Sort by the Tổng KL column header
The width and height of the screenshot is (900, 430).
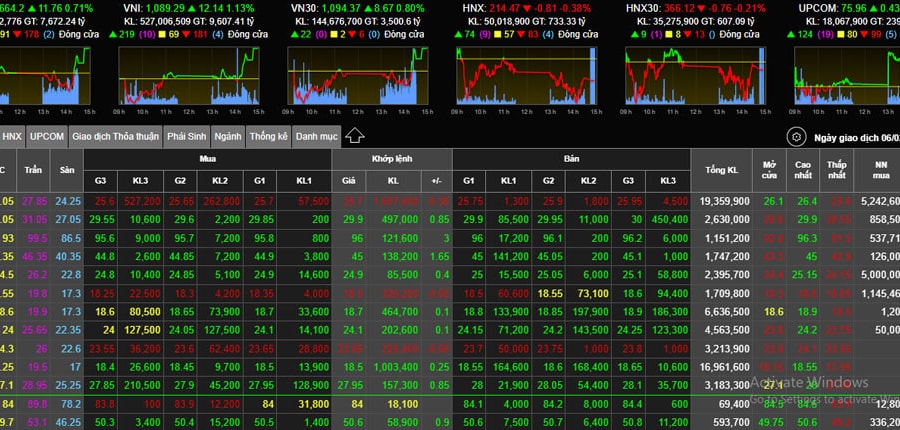coord(721,171)
